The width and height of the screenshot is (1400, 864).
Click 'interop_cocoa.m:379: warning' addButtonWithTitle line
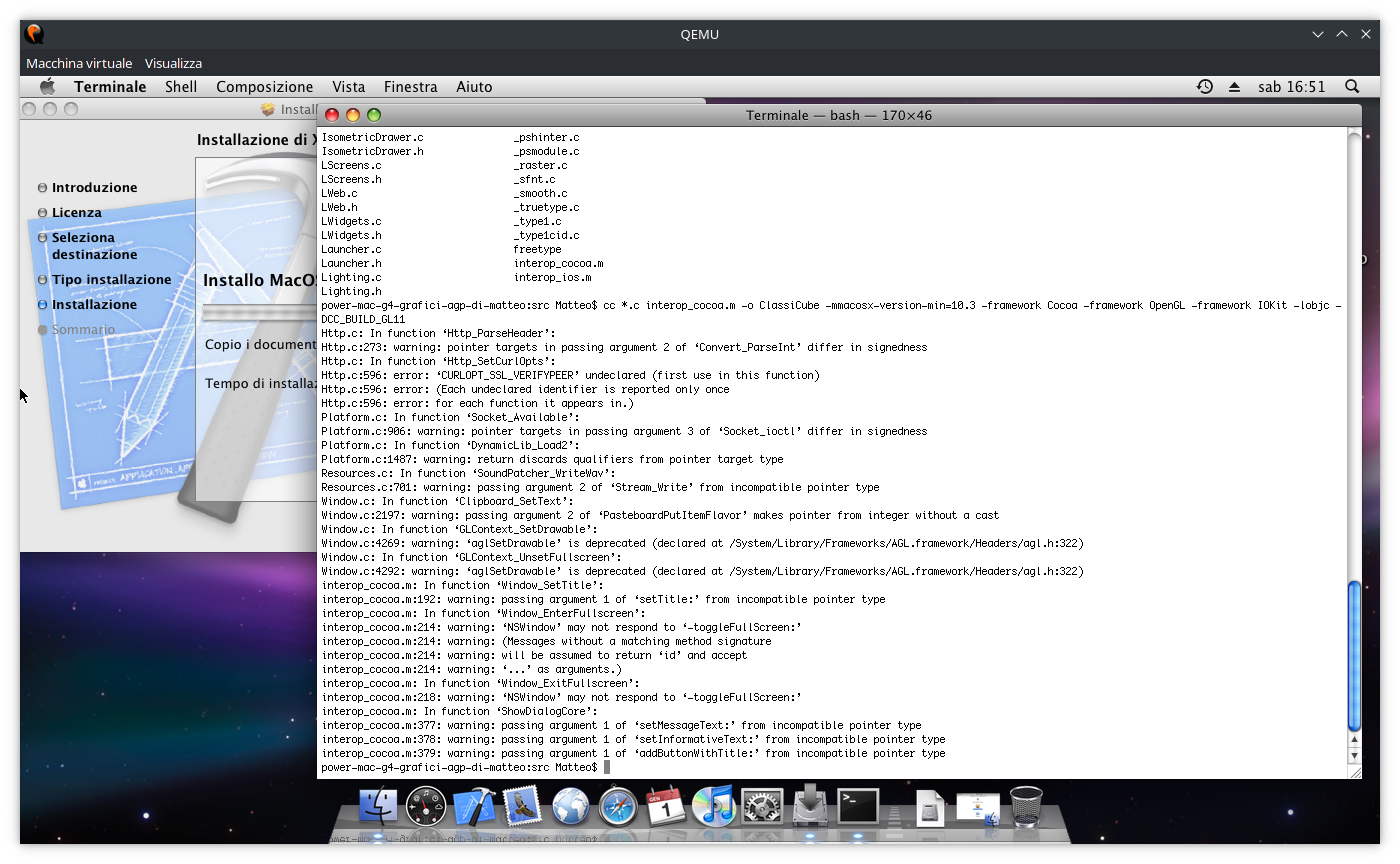(633, 753)
